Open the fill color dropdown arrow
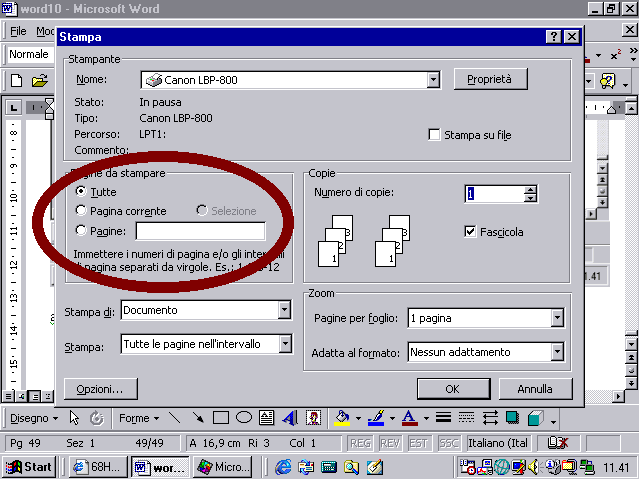This screenshot has width=639, height=479. point(358,418)
